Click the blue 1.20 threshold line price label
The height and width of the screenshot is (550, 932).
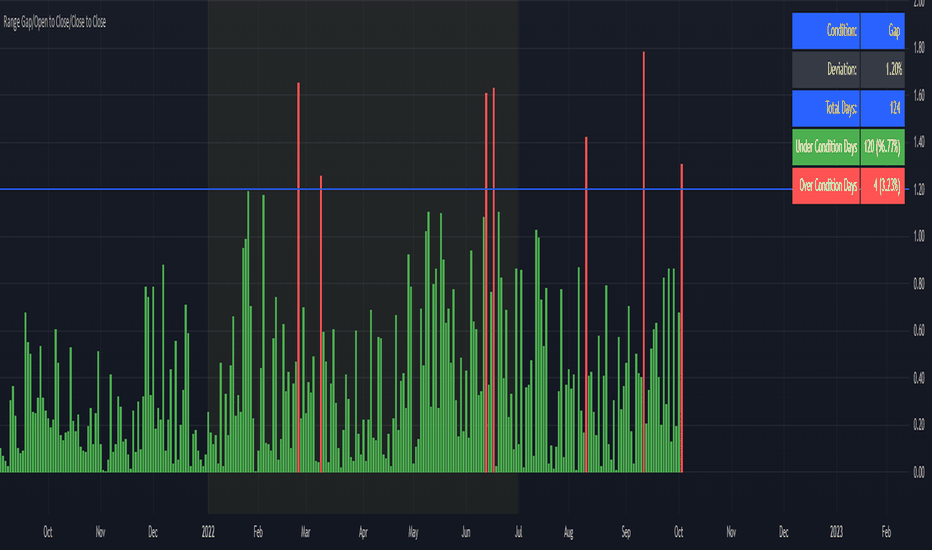[x=918, y=190]
